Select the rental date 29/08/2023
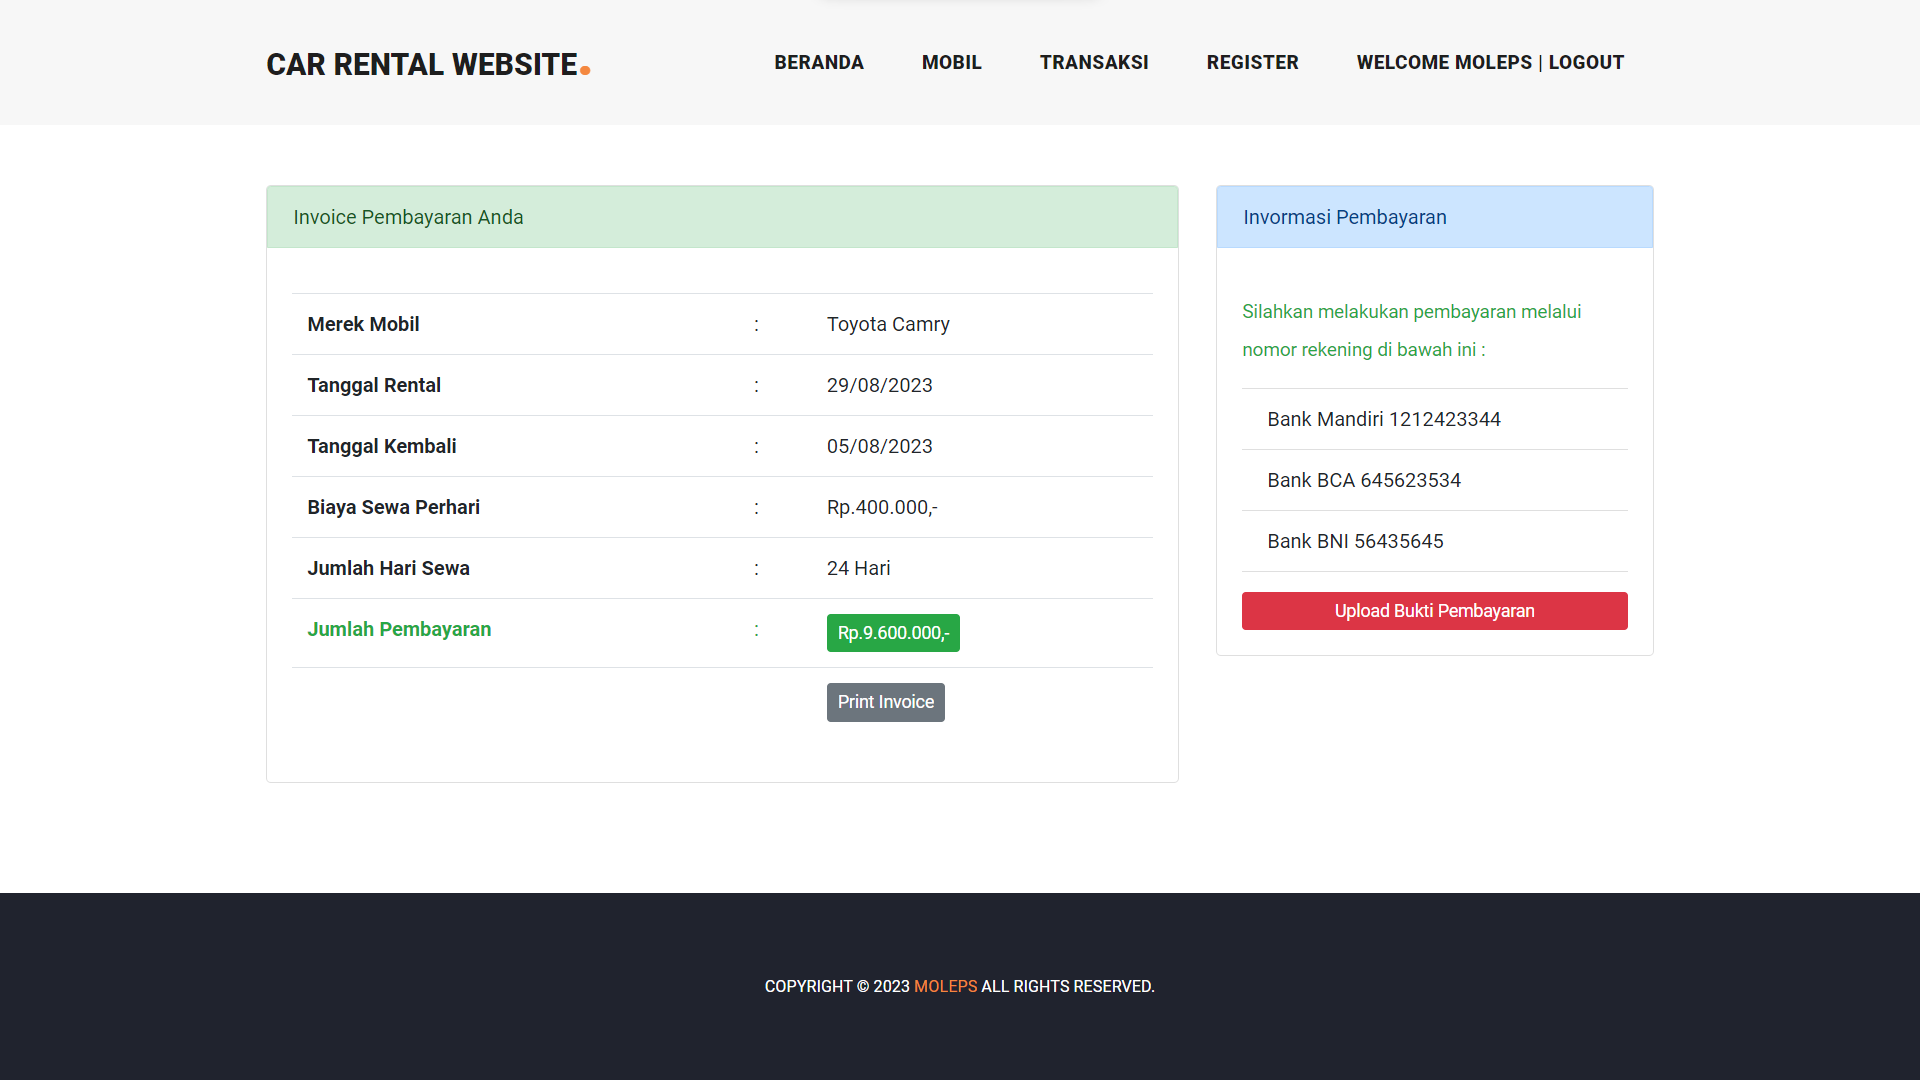 880,385
